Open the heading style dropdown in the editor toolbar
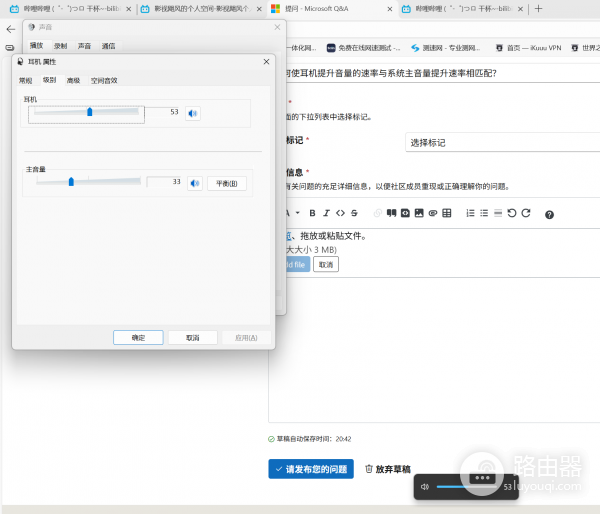Screen dimensions: 600x514 293,213
